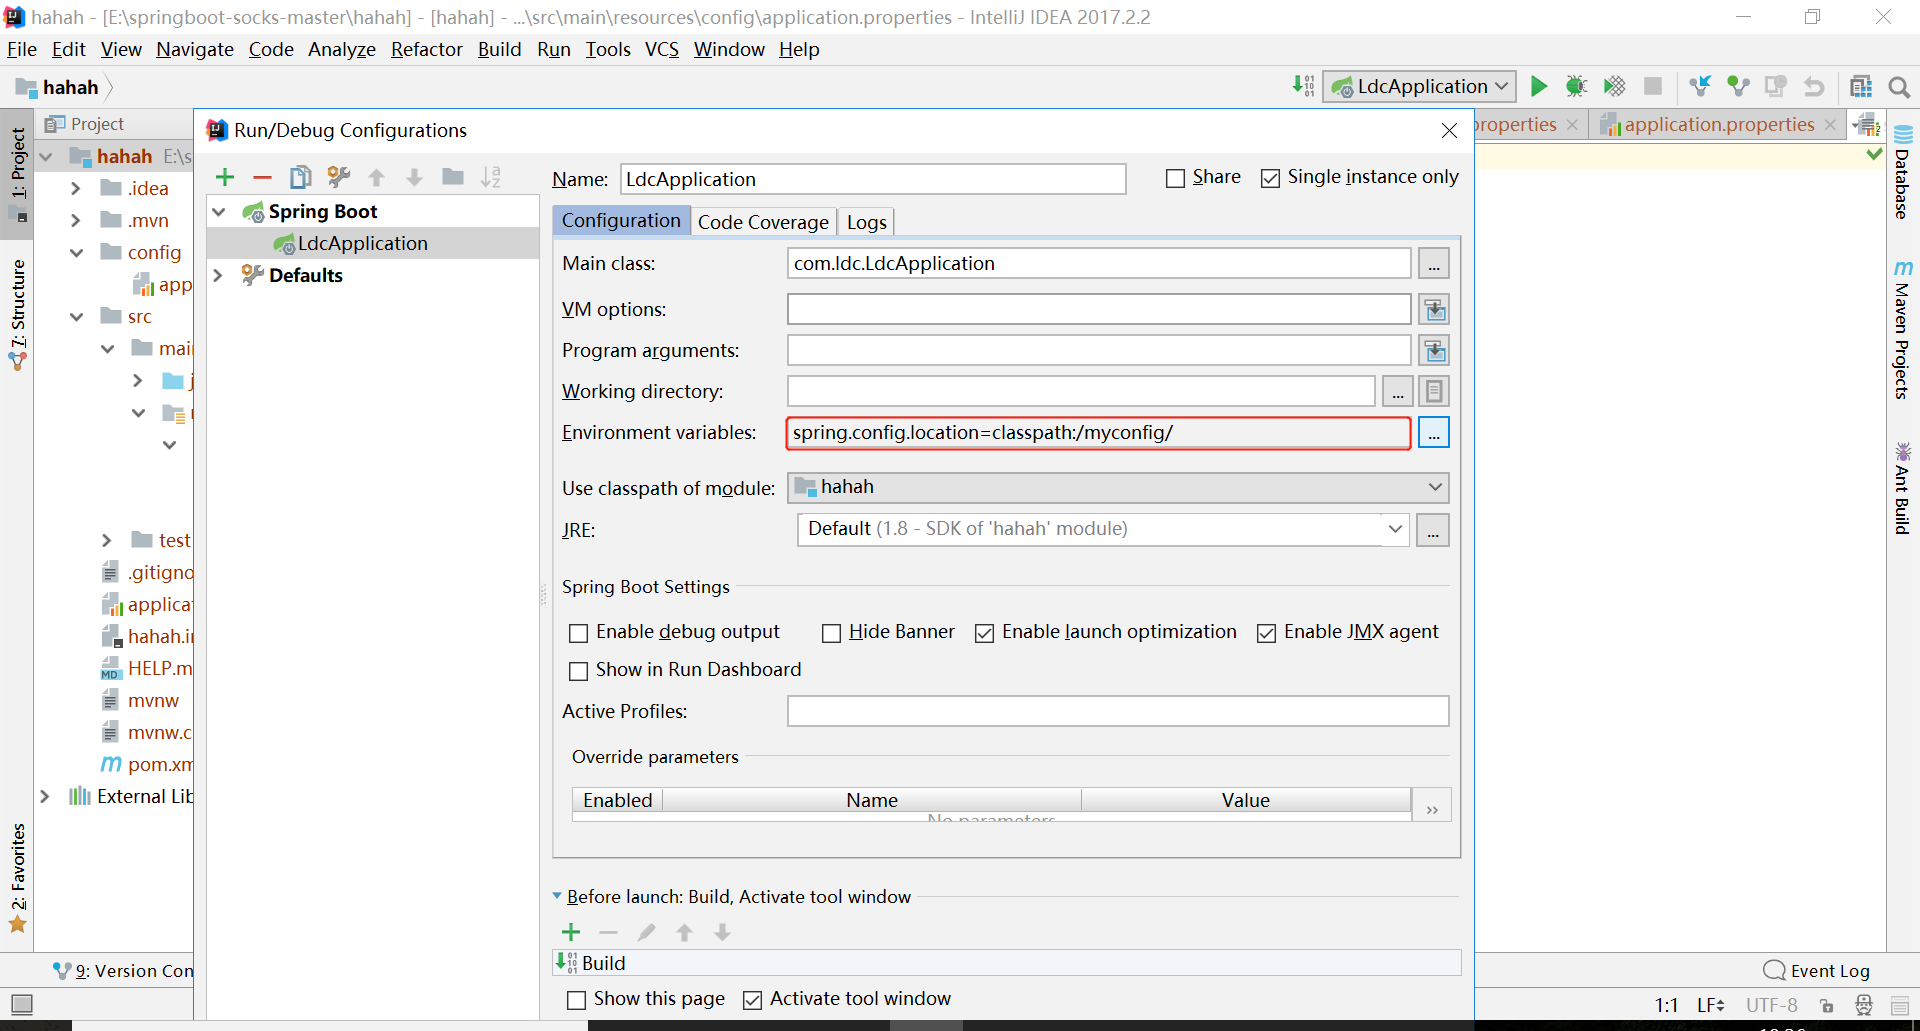Open Search Everywhere magnifier icon
The height and width of the screenshot is (1031, 1920).
(x=1899, y=87)
